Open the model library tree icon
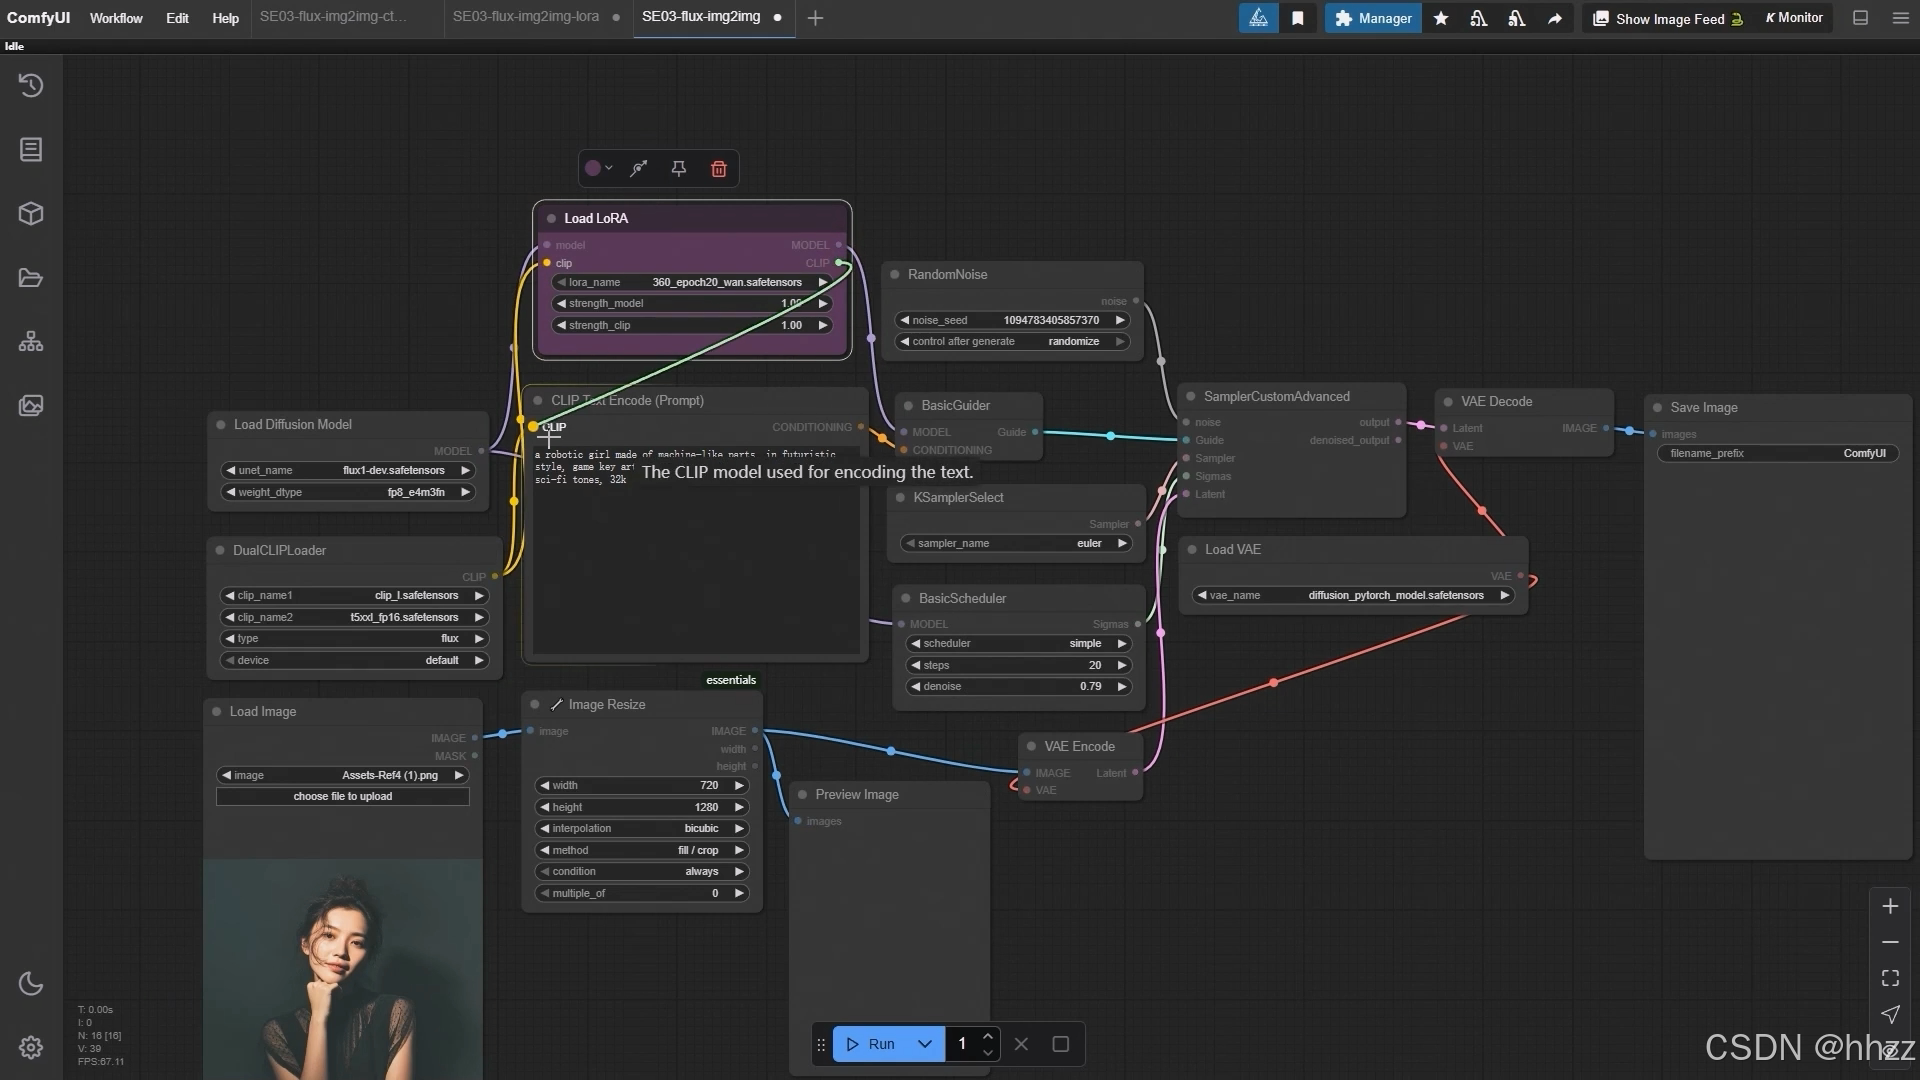This screenshot has width=1920, height=1080. 31,342
